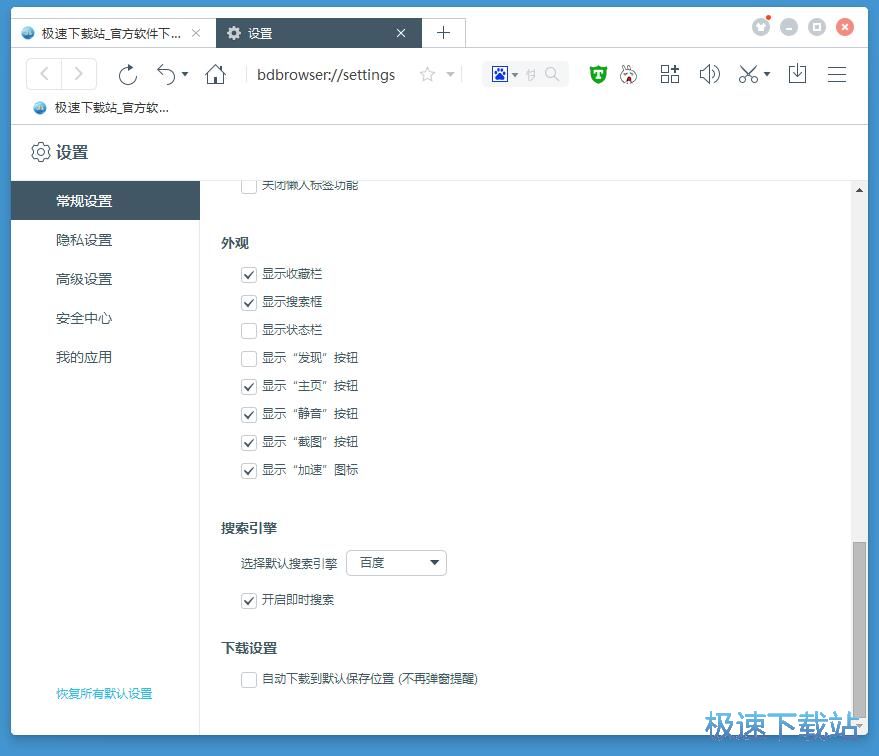Click the magnifier search icon
This screenshot has width=879, height=756.
[x=552, y=74]
